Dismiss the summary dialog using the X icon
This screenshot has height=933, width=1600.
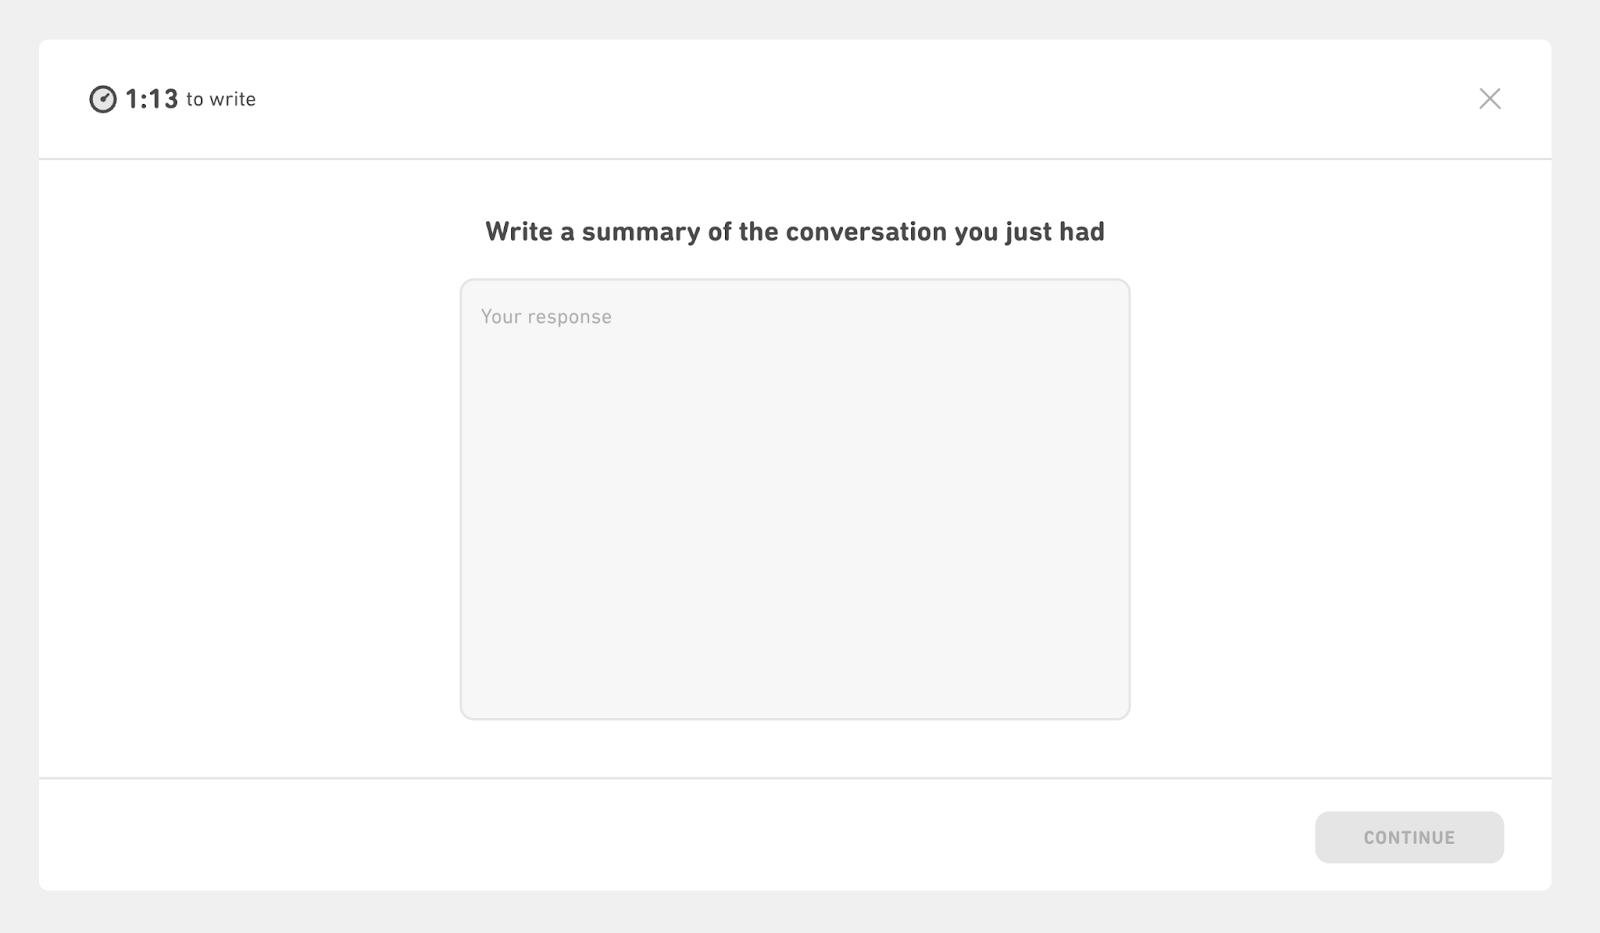coord(1489,98)
